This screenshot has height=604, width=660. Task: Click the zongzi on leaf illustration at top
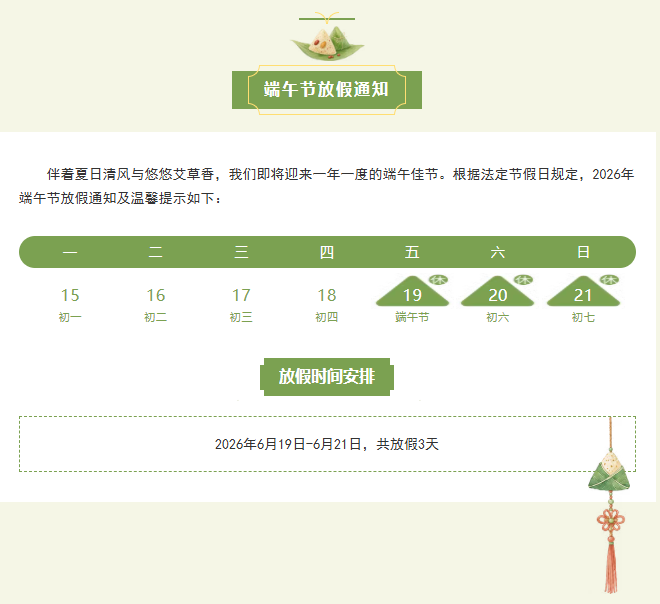click(327, 43)
